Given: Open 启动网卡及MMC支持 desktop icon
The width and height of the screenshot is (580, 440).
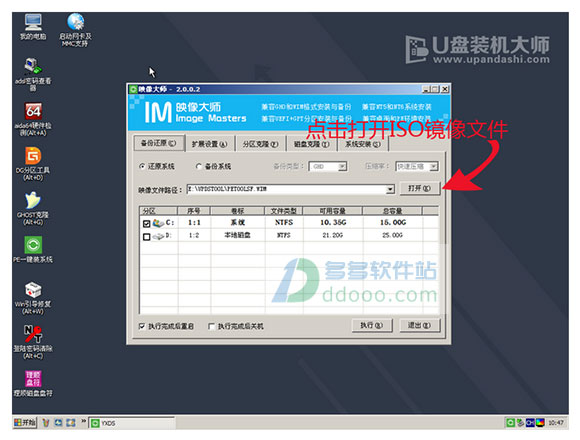Looking at the screenshot, I should tap(75, 30).
